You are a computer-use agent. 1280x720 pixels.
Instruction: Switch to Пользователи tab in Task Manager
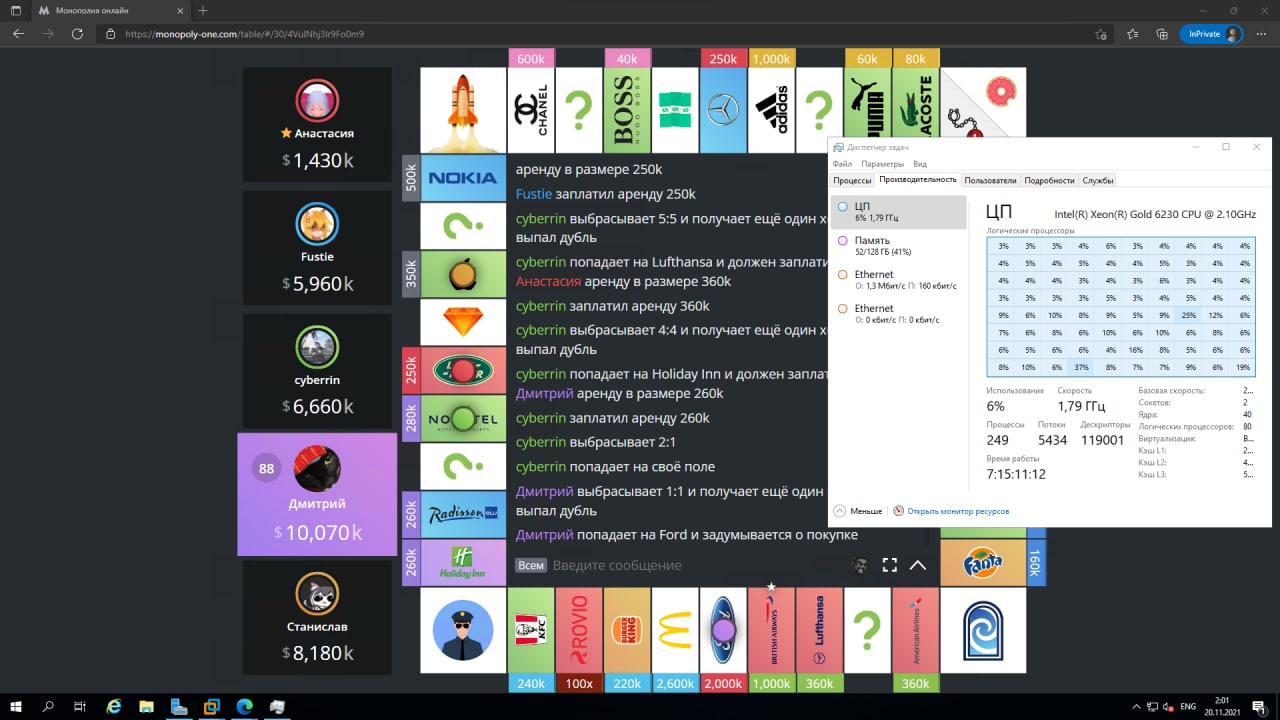(991, 180)
